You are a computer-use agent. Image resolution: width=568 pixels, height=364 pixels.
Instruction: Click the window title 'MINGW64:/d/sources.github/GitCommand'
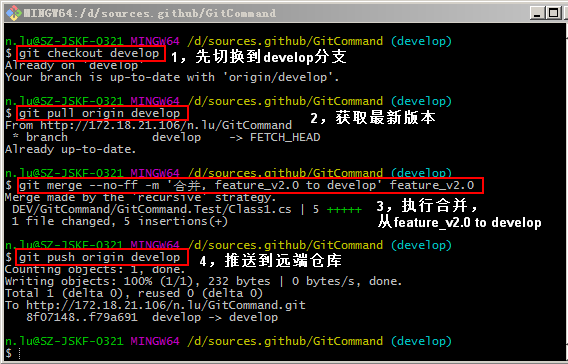pyautogui.click(x=150, y=13)
